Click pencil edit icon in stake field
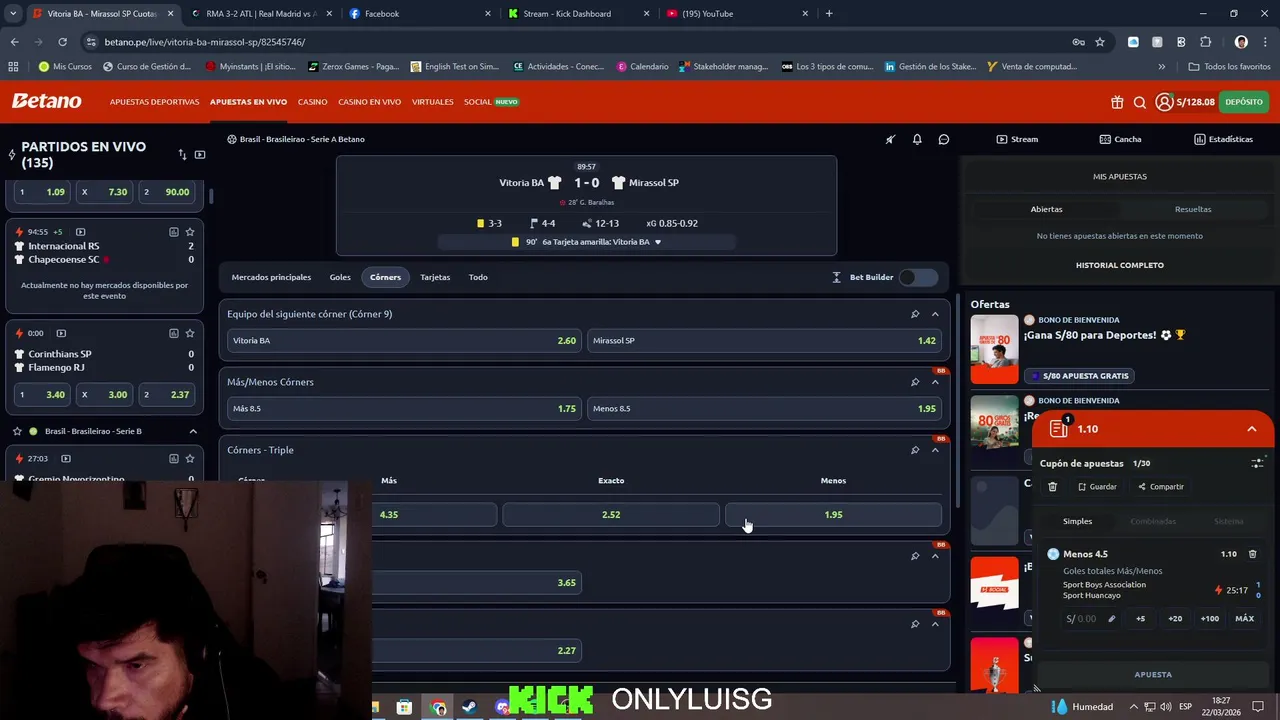 [1111, 619]
